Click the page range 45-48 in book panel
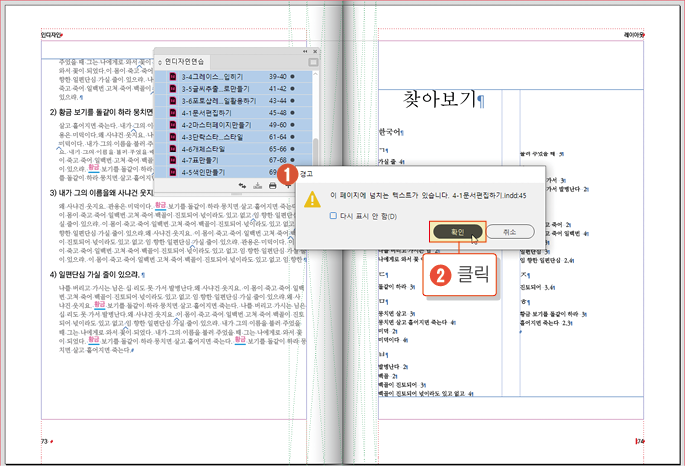Screen dimensions: 685x466 (x=278, y=113)
